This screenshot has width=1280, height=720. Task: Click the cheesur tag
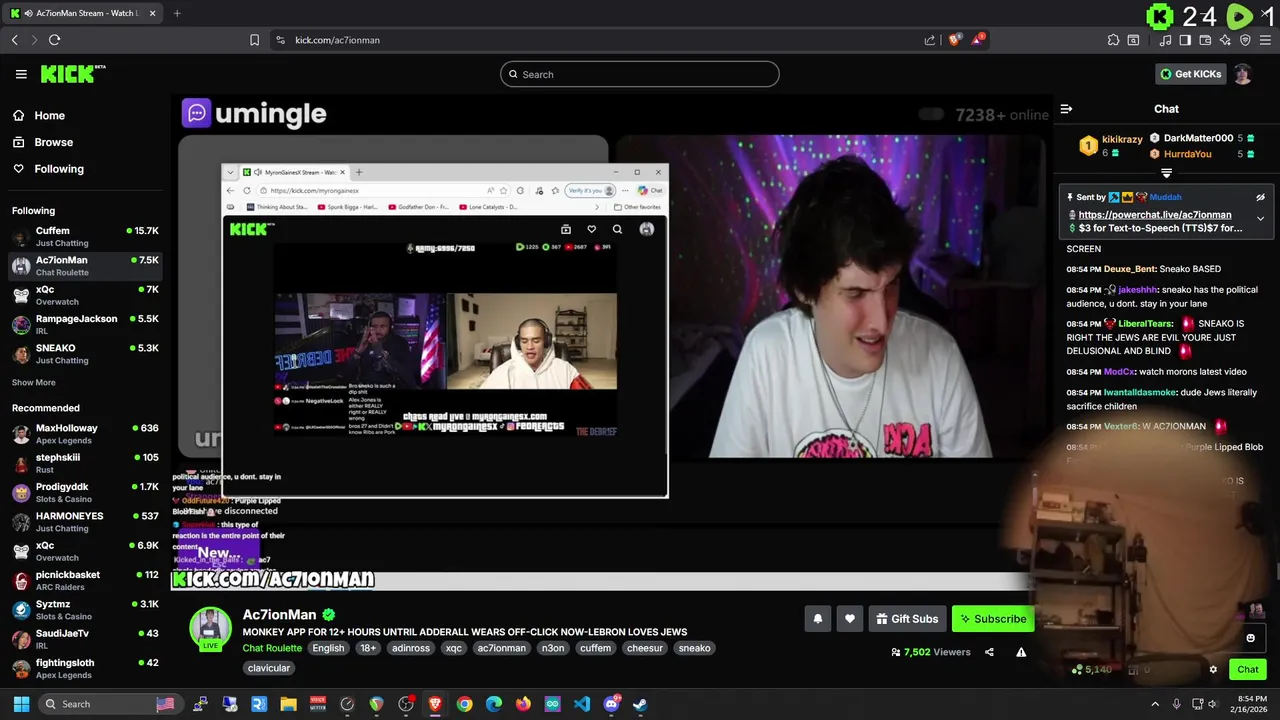tap(645, 648)
